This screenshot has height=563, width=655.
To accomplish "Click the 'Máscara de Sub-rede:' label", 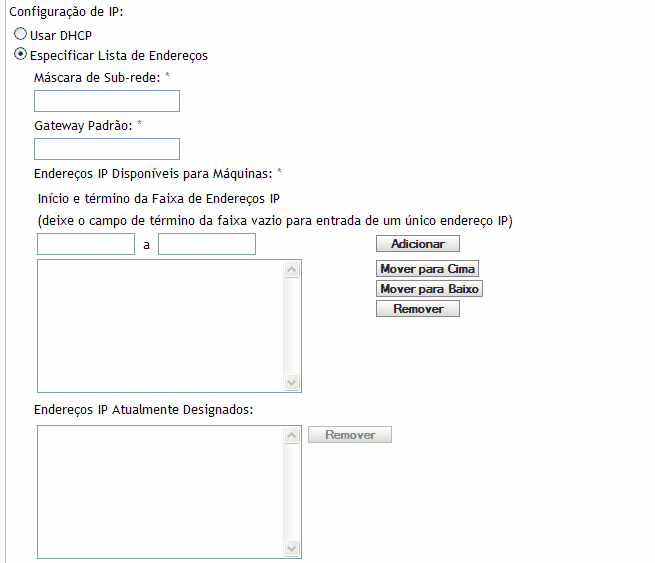I will 97,78.
